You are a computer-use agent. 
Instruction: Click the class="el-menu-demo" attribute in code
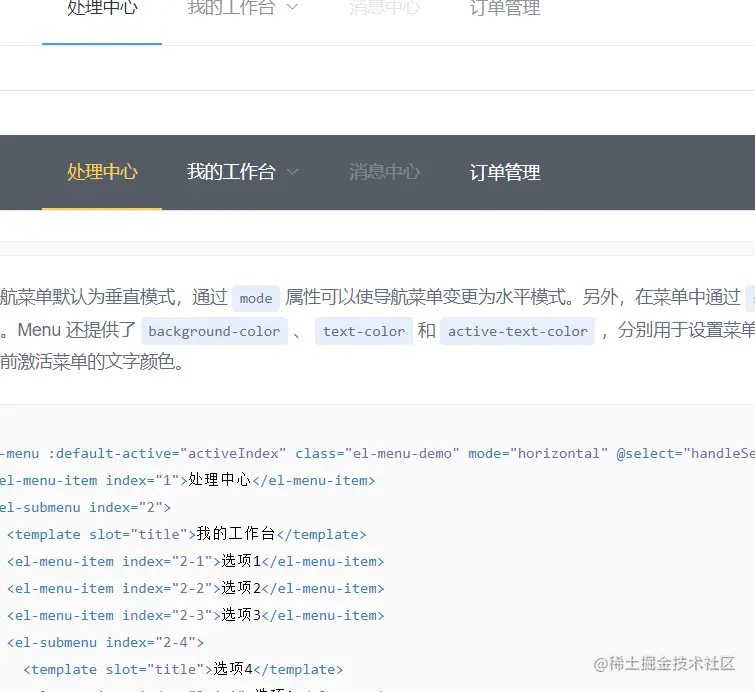[377, 453]
